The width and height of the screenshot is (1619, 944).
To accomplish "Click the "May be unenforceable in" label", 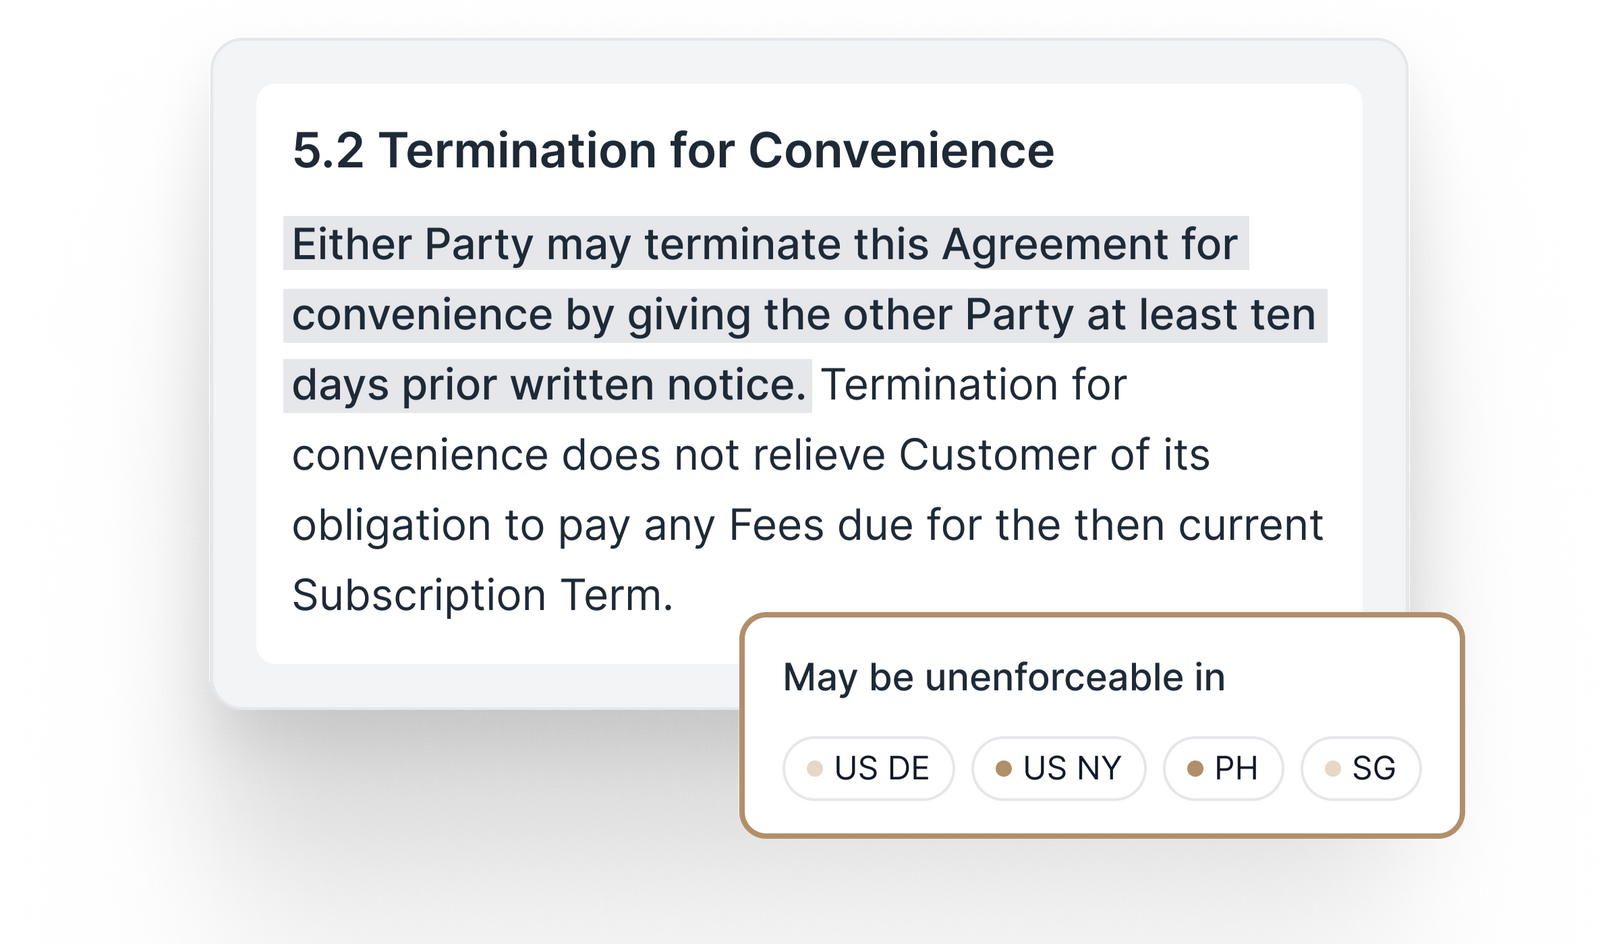I will point(1003,678).
